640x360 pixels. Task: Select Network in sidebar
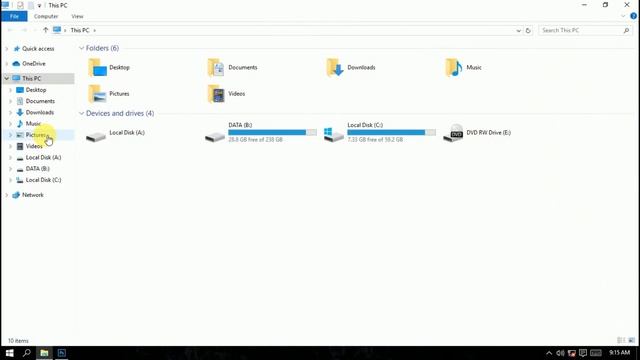33,195
